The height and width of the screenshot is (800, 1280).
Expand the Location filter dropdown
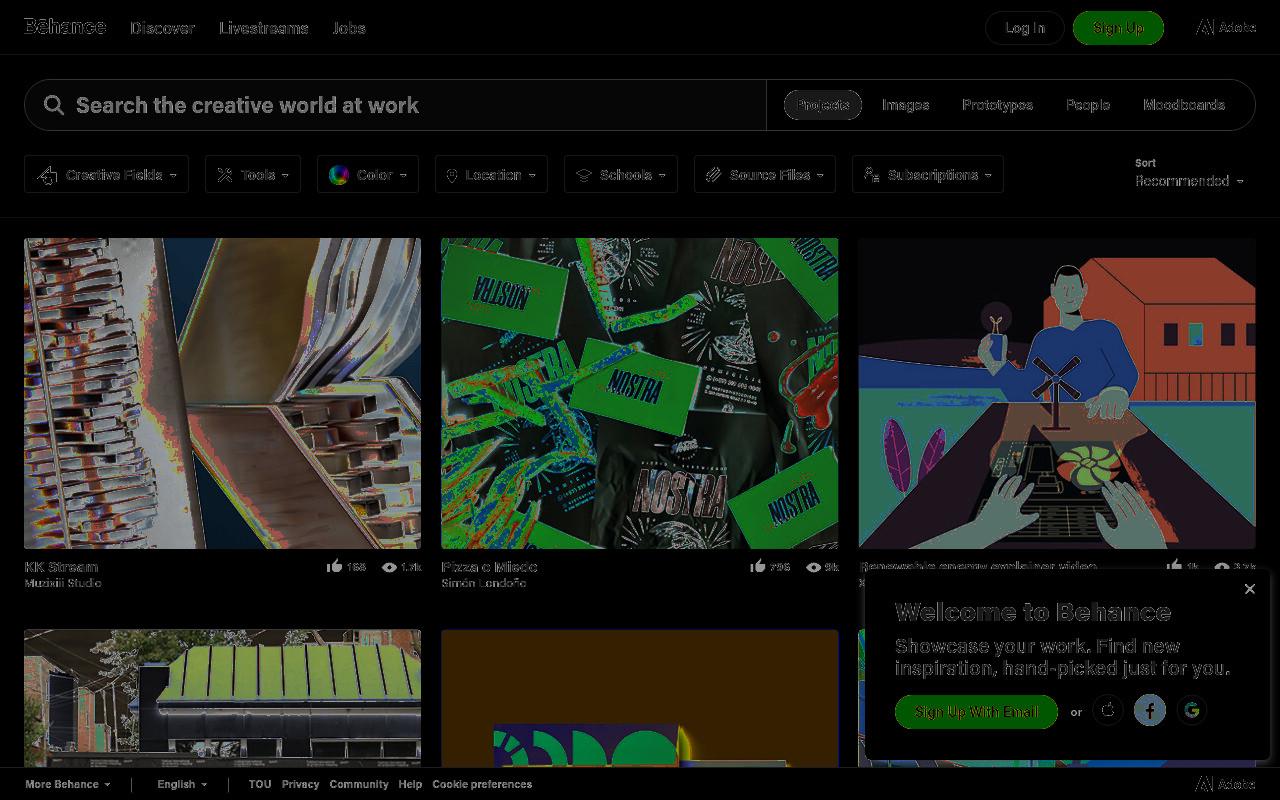[491, 175]
